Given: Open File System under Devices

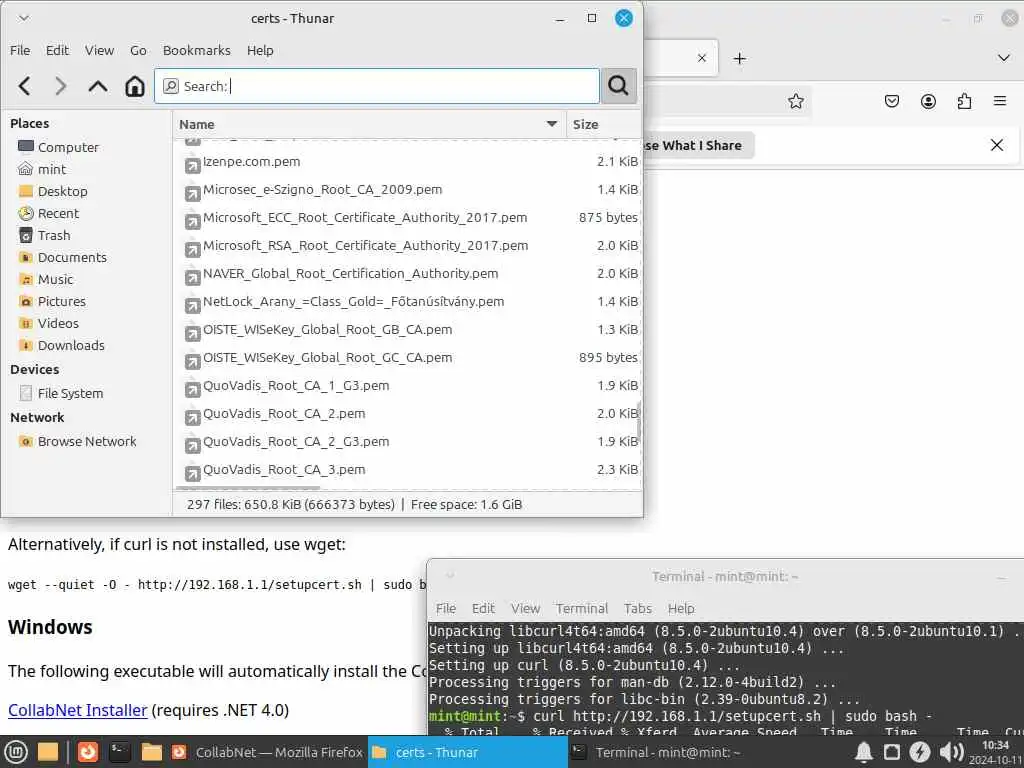Looking at the screenshot, I should (70, 393).
